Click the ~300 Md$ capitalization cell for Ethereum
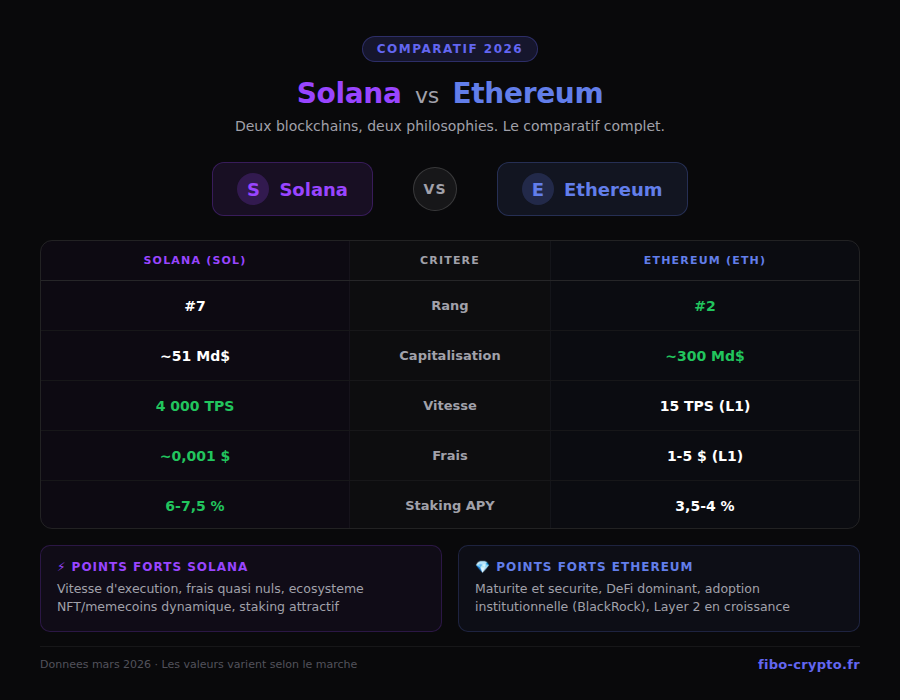The height and width of the screenshot is (700, 900). click(x=704, y=355)
